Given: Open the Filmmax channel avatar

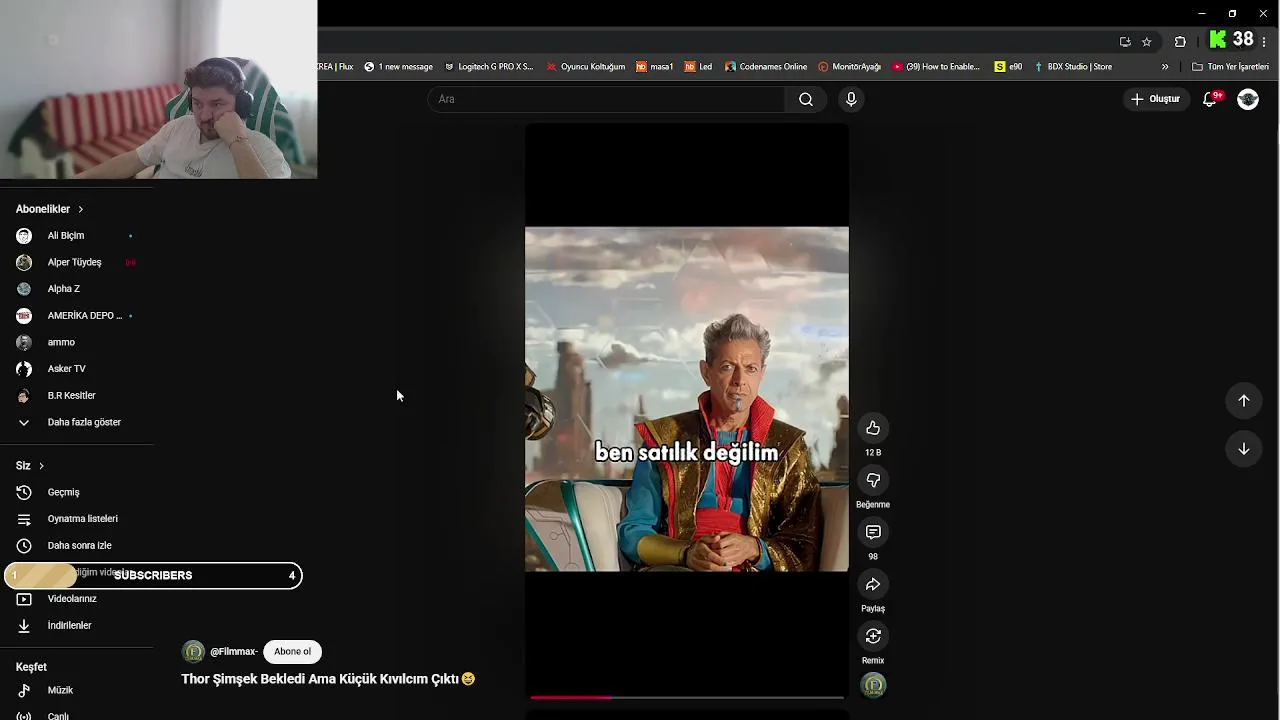Looking at the screenshot, I should click(x=193, y=651).
